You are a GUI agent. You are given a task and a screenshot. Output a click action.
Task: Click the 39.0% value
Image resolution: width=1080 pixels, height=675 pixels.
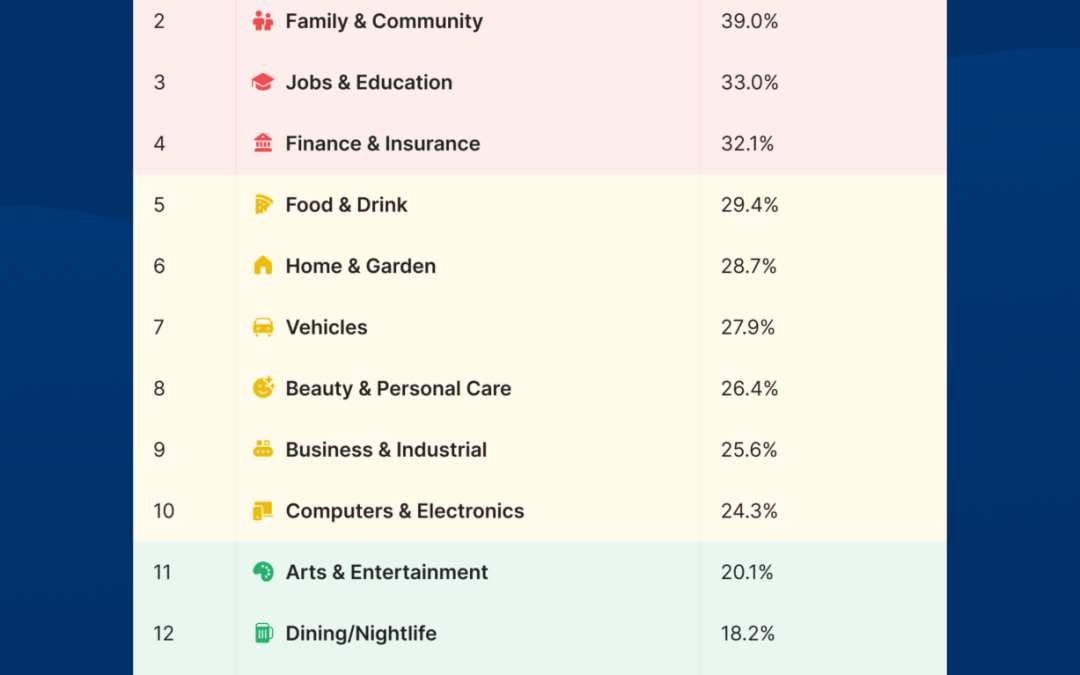pyautogui.click(x=749, y=21)
